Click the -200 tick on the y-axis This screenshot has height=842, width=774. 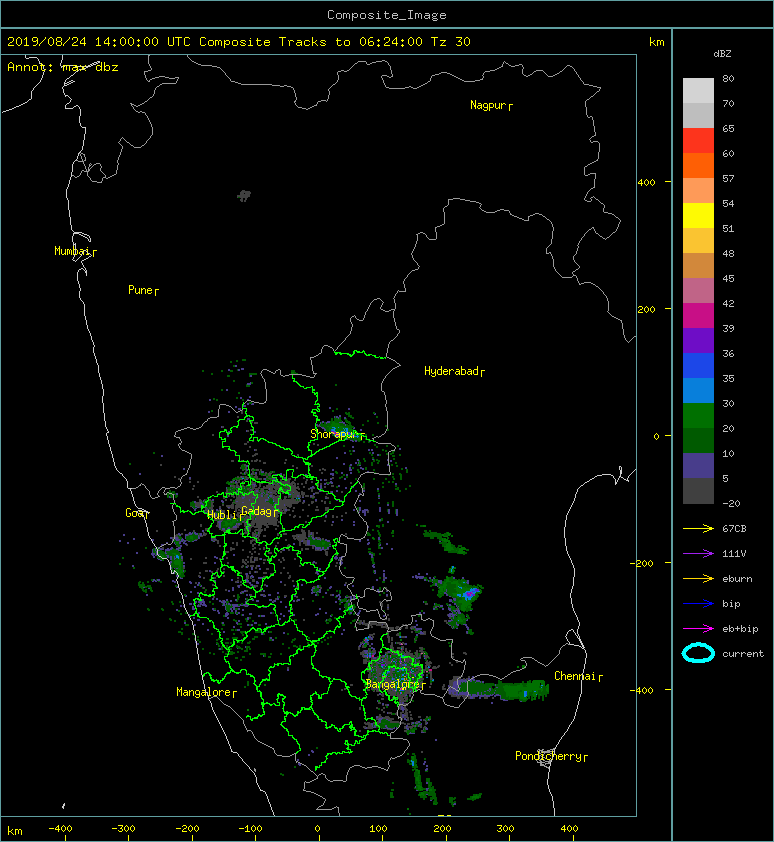pyautogui.click(x=642, y=563)
